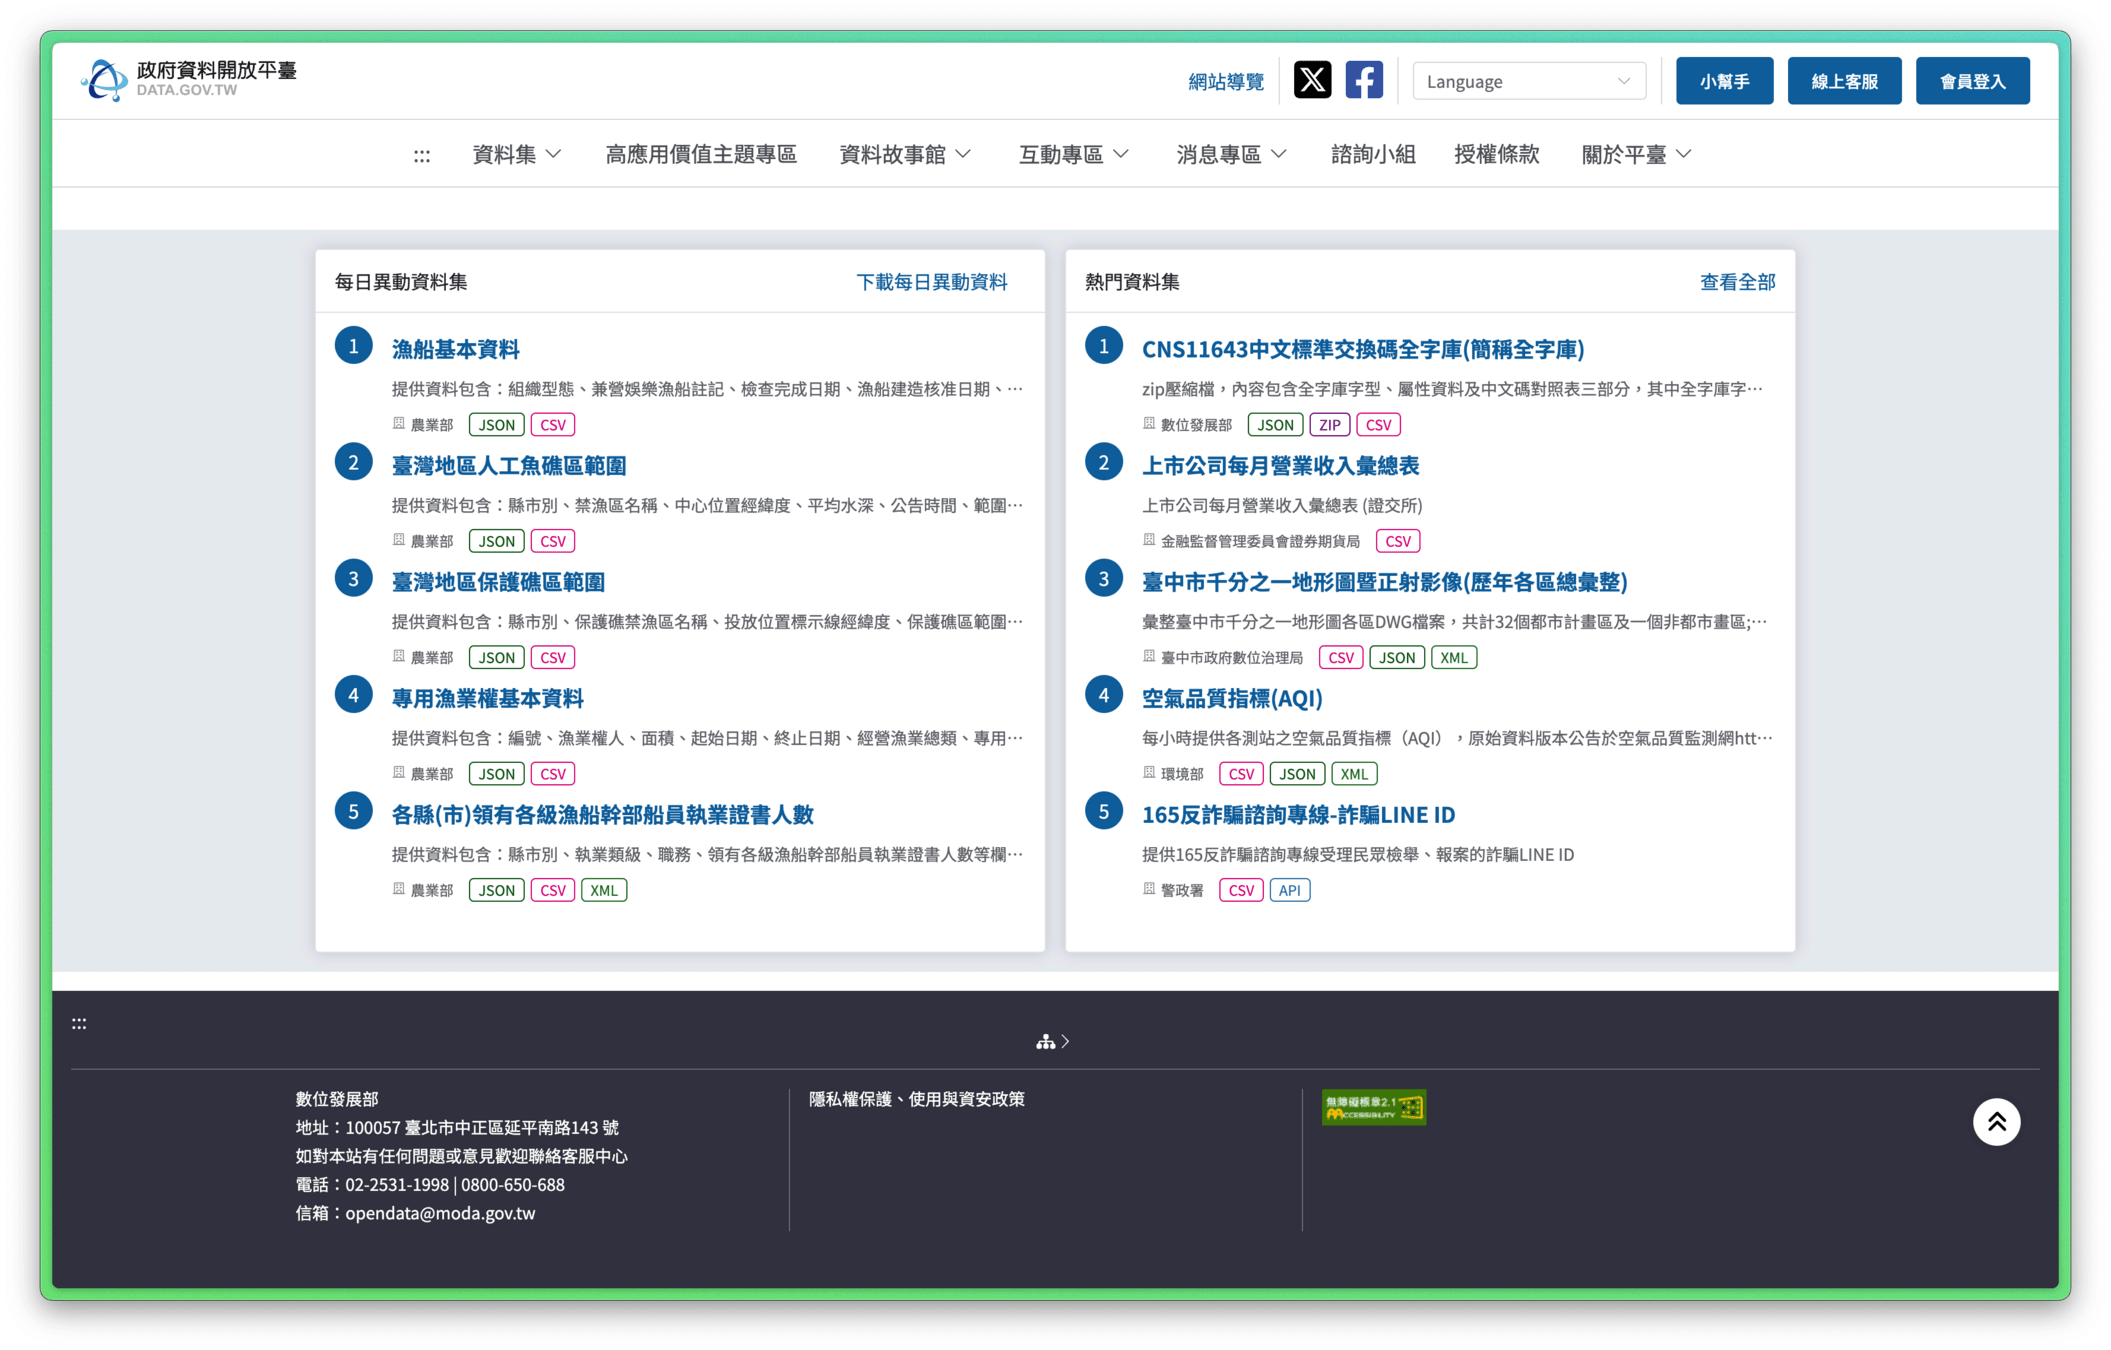
Task: Open the X (Twitter) social icon
Action: pos(1312,80)
